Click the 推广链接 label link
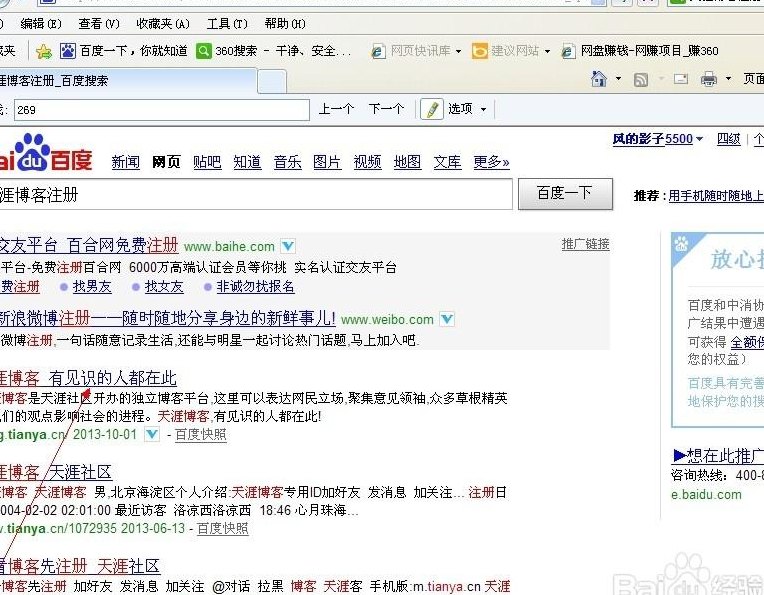The width and height of the screenshot is (764, 595). (585, 244)
